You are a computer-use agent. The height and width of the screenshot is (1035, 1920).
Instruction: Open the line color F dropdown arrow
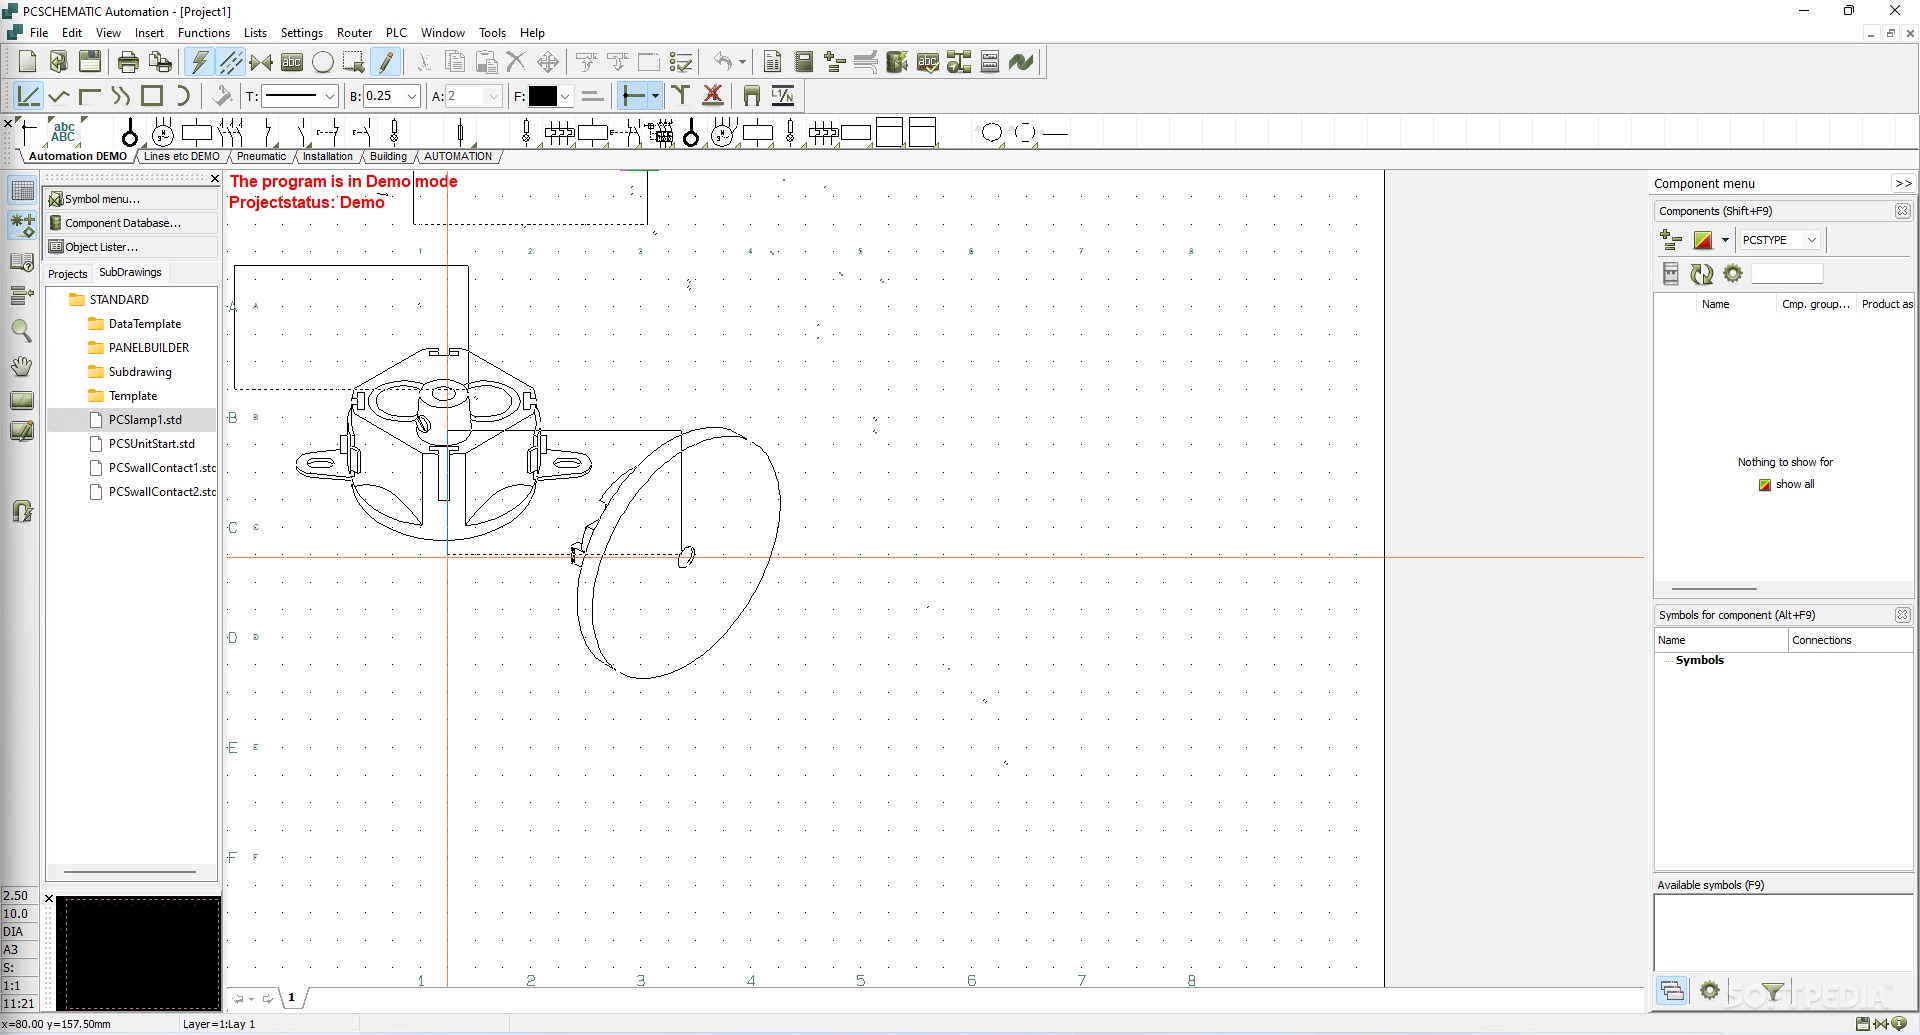coord(565,96)
